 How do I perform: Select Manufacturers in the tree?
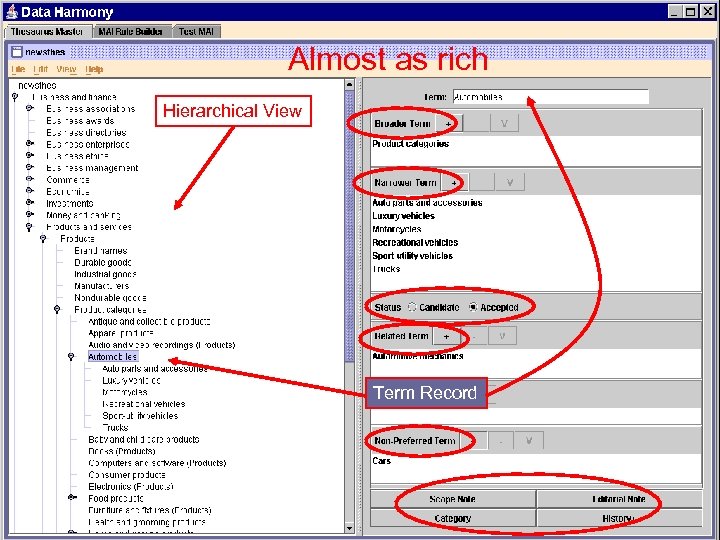pos(101,286)
